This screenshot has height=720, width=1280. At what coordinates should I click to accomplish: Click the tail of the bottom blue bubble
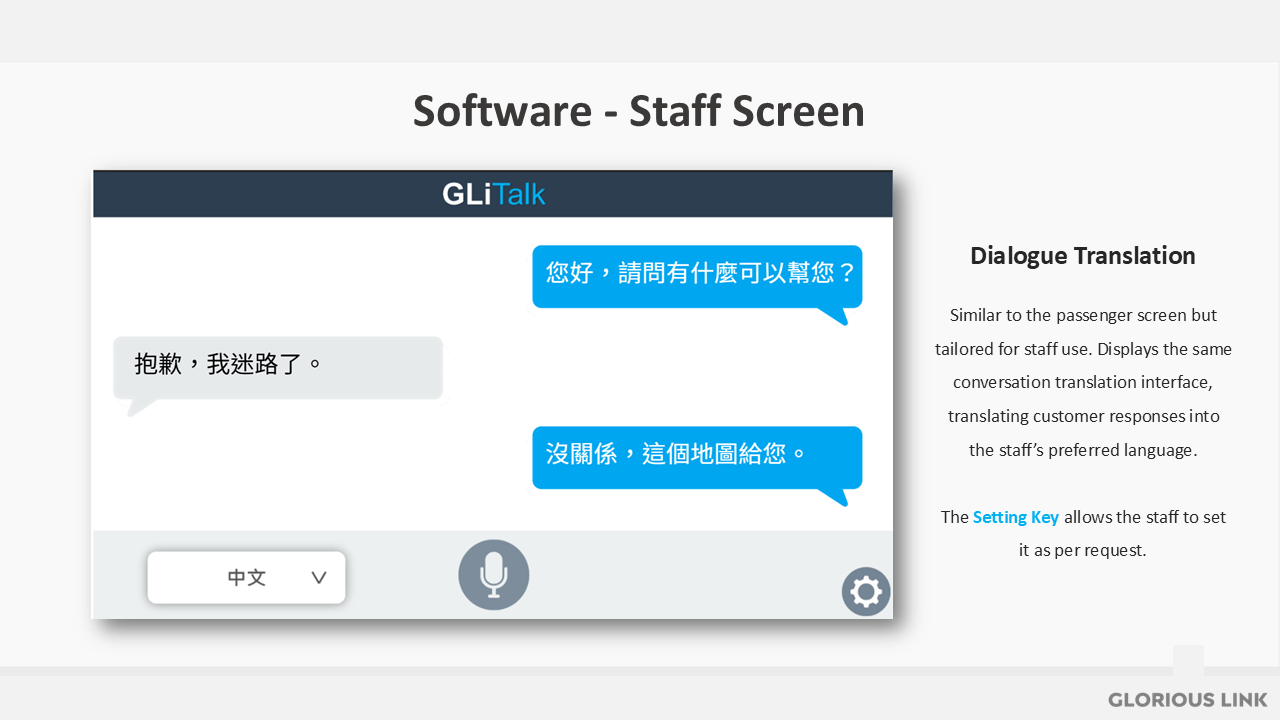(836, 496)
